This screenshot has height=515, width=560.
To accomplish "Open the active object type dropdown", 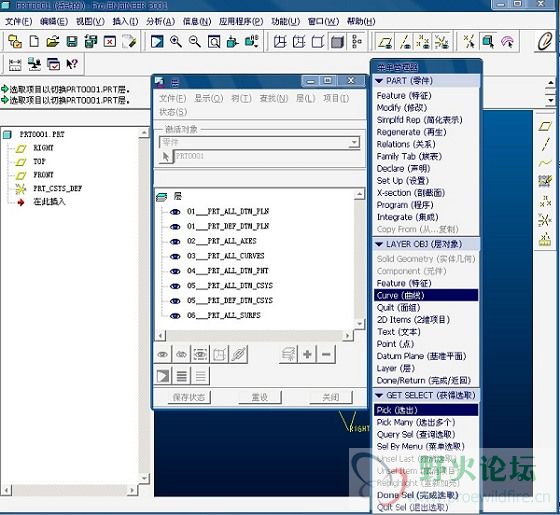I will coord(354,142).
